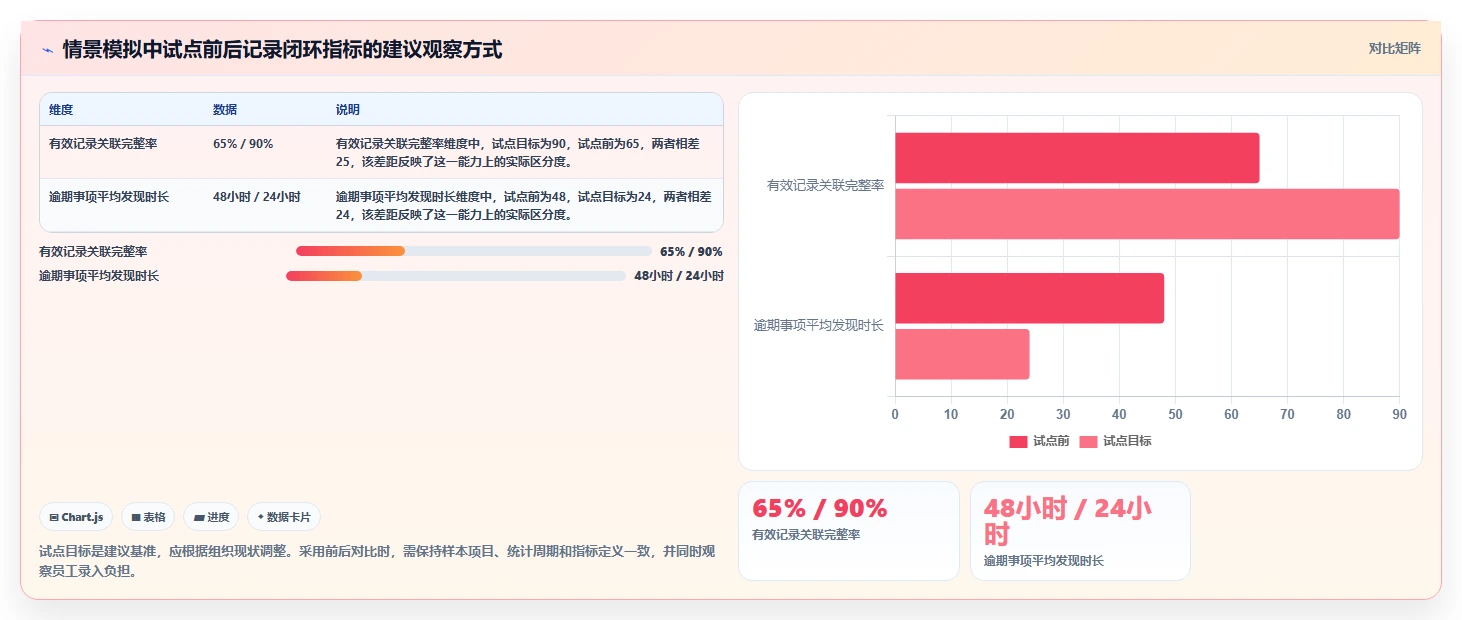The height and width of the screenshot is (620, 1462).
Task: Click the 数据 column header
Action: click(225, 110)
